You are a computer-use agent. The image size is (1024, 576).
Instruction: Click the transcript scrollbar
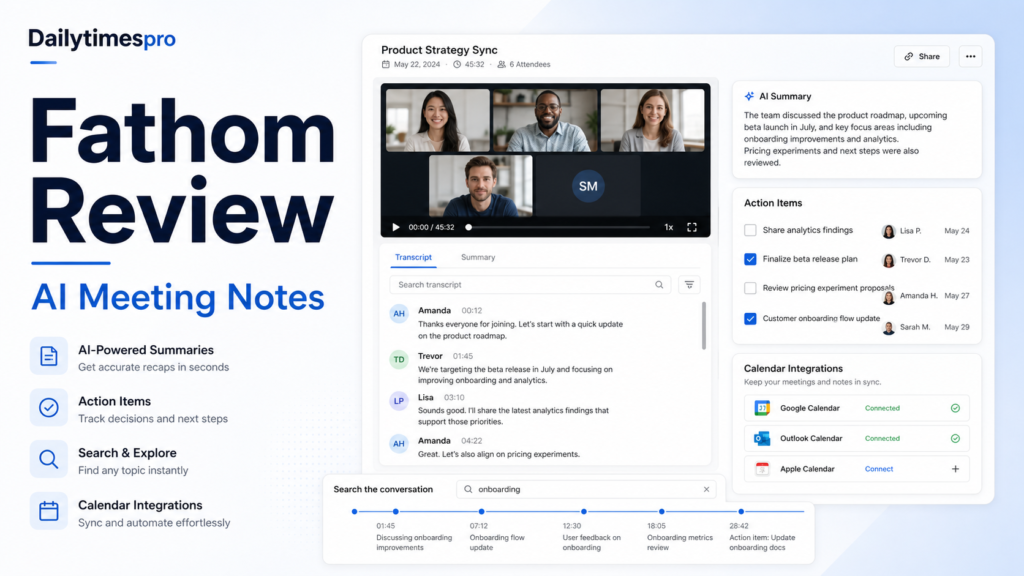[x=703, y=325]
